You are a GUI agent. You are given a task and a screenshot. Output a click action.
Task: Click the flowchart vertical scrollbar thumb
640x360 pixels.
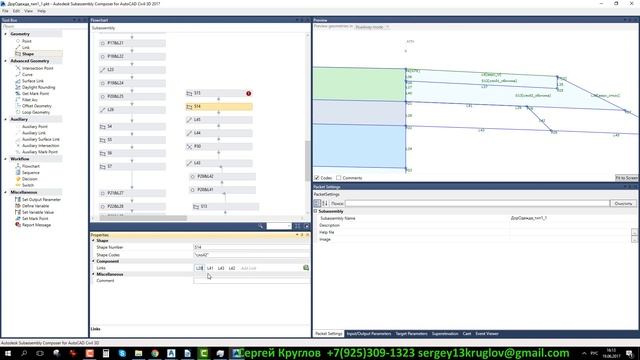(307, 160)
